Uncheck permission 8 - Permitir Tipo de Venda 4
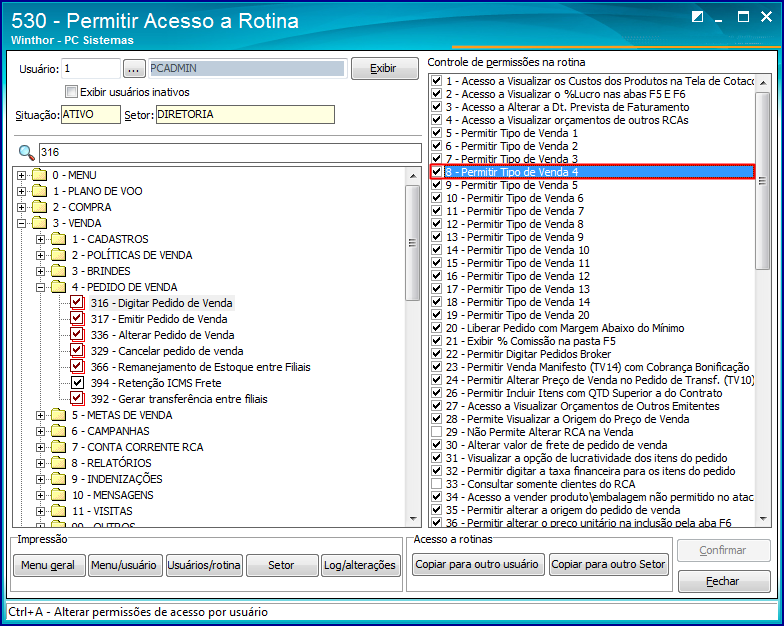The height and width of the screenshot is (626, 784). 436,172
